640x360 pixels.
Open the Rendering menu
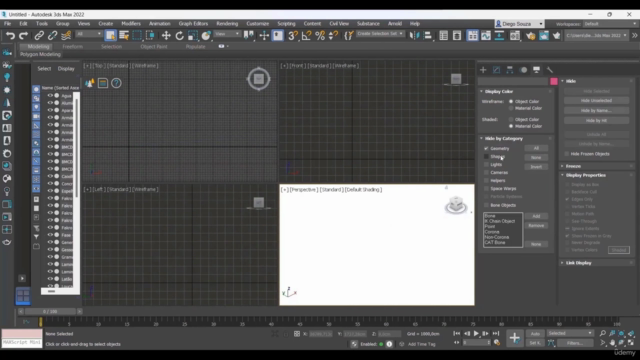[x=227, y=24]
